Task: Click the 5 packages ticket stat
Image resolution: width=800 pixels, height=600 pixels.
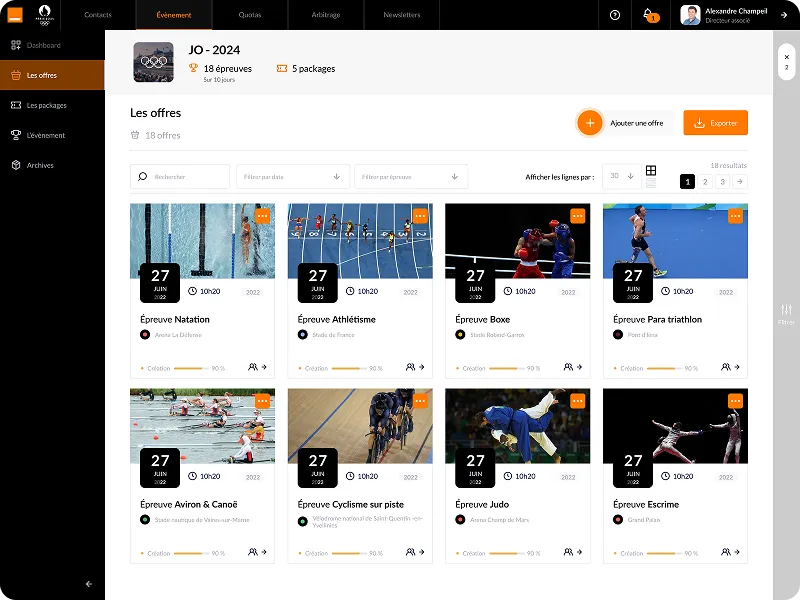Action: 306,68
